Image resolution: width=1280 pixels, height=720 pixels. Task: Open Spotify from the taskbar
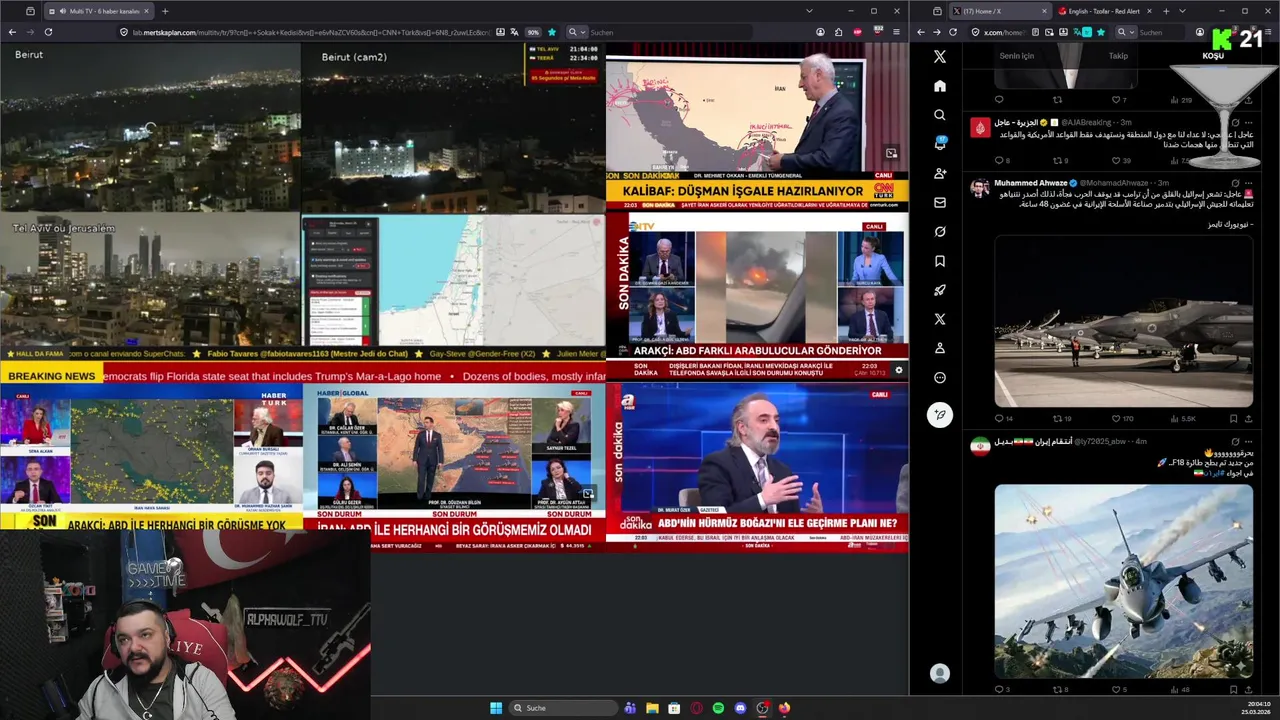(x=718, y=708)
